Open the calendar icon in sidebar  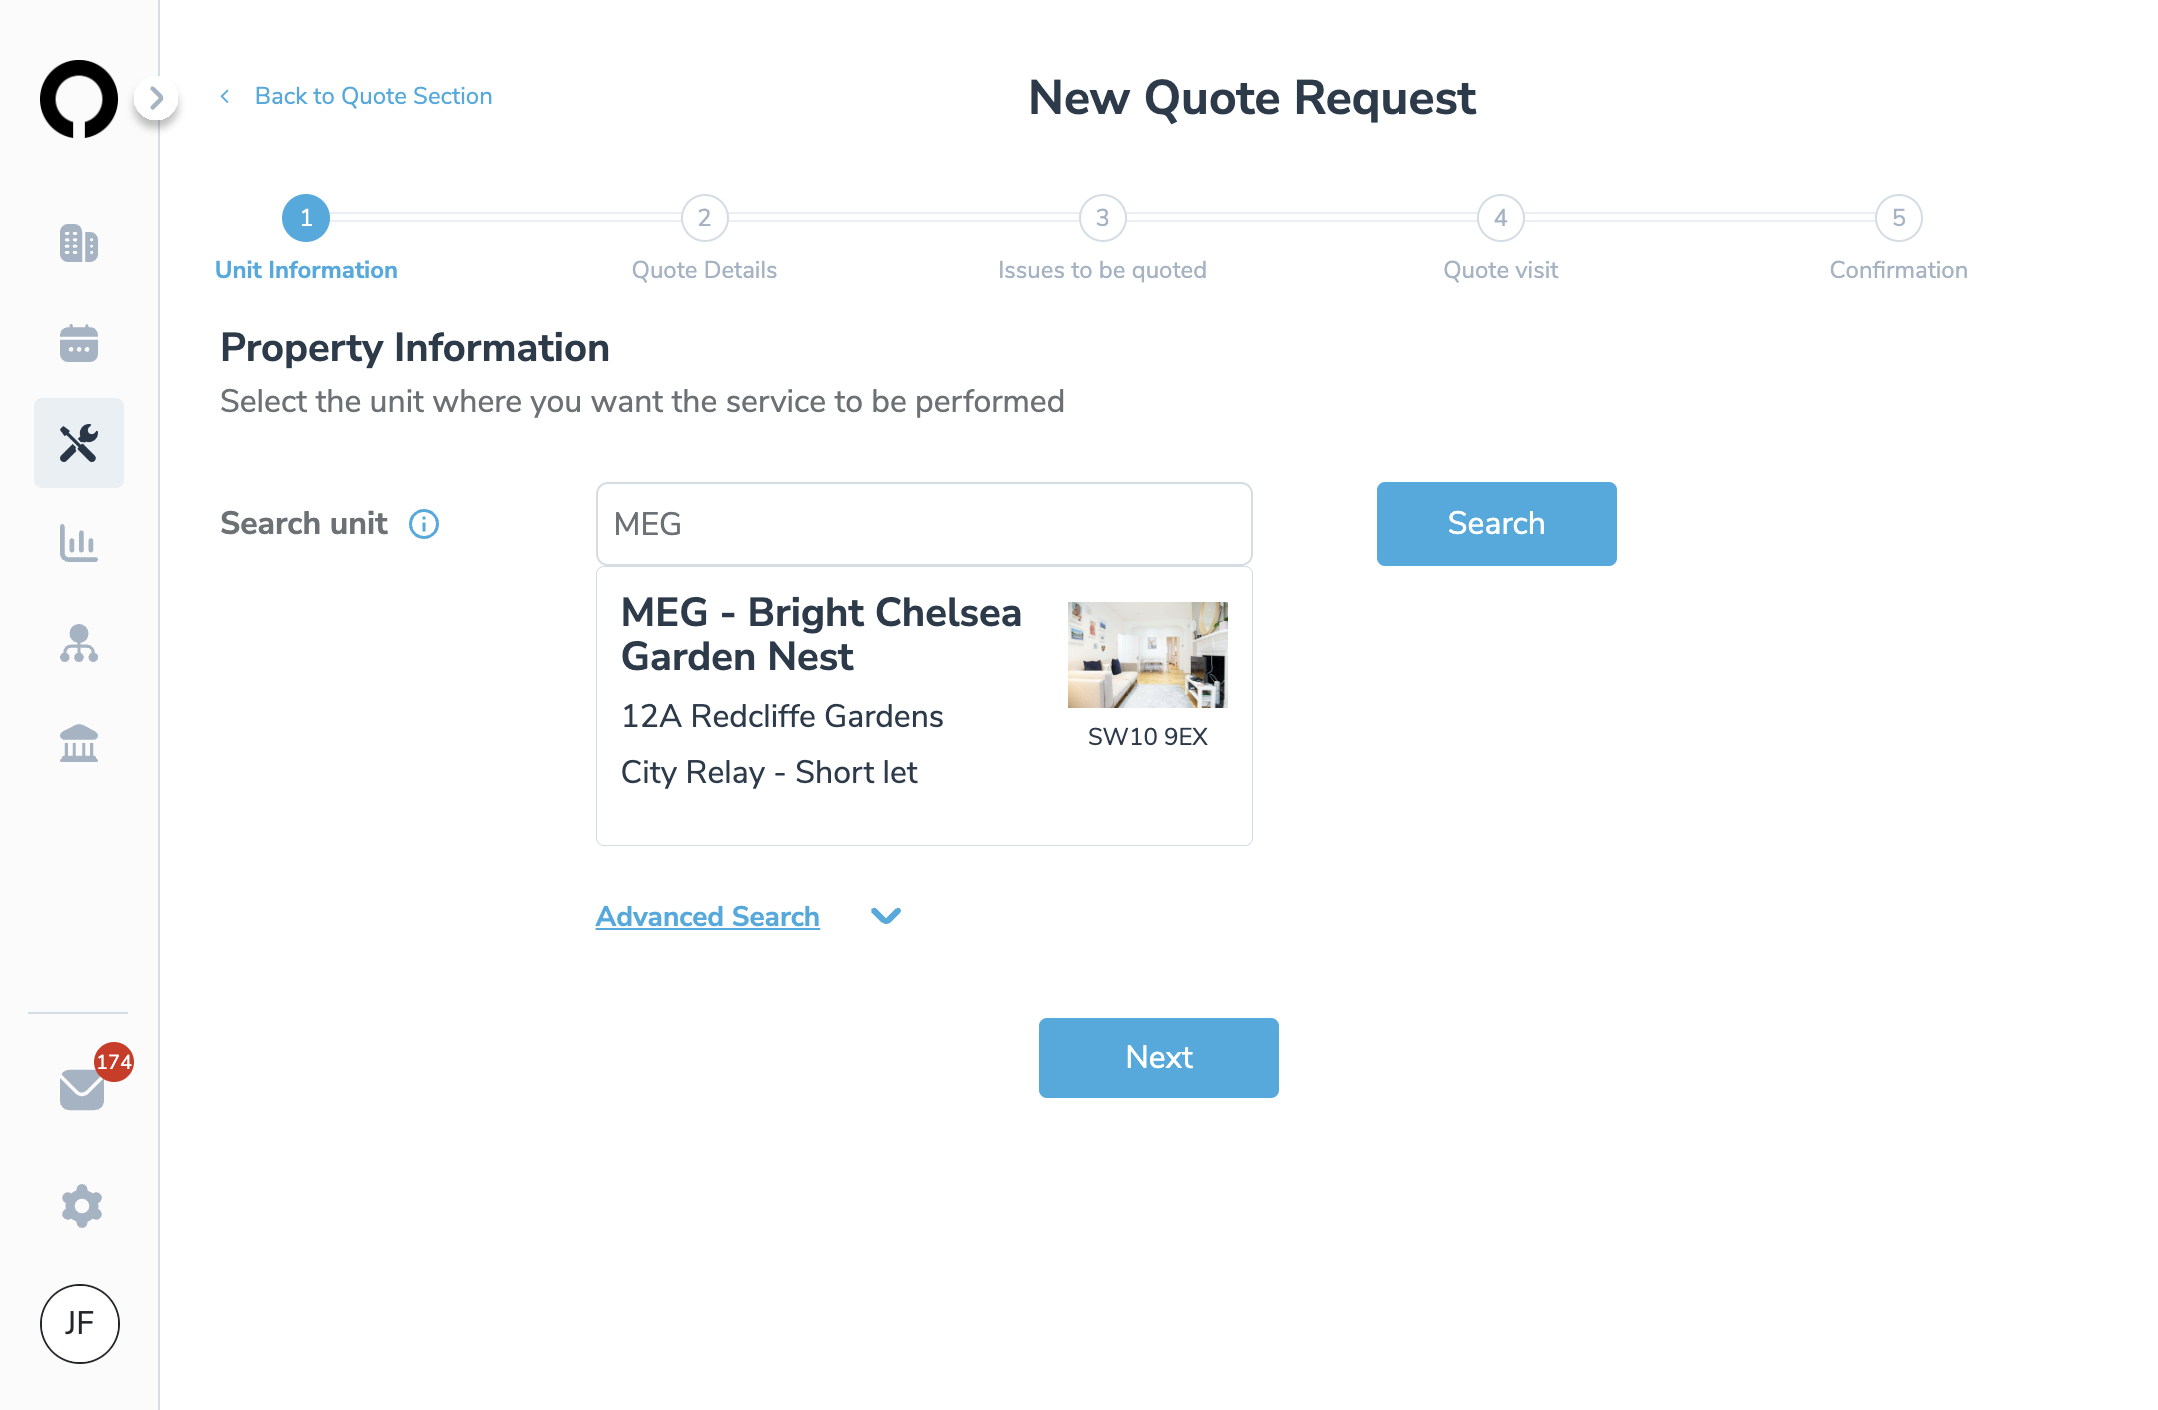point(79,343)
